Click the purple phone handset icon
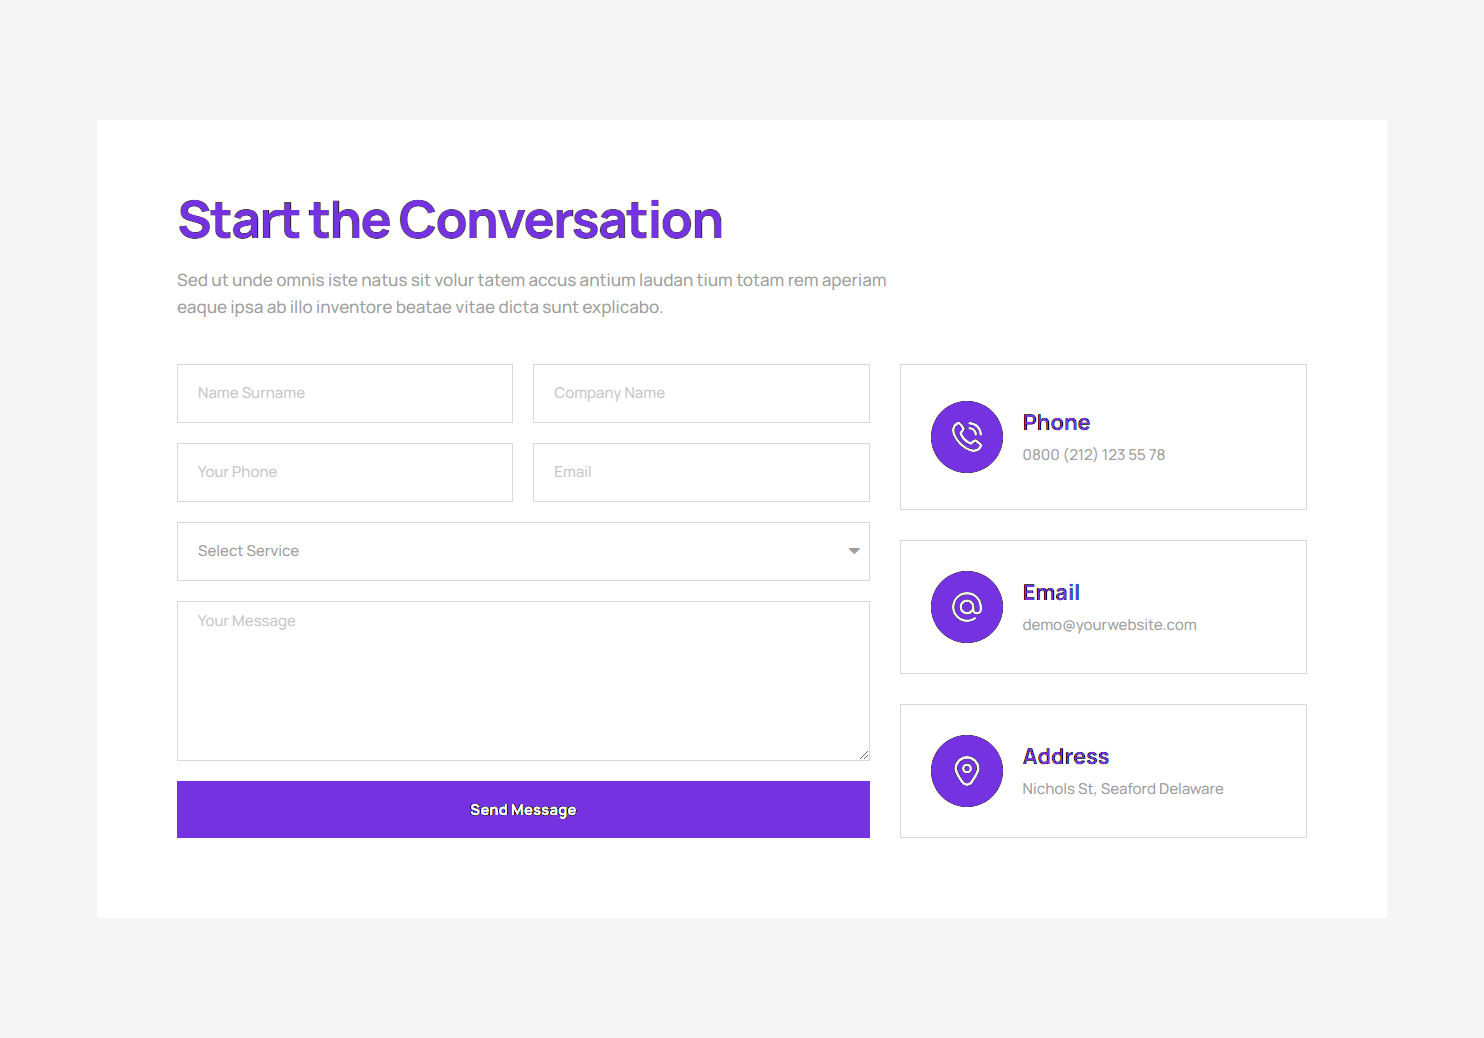The image size is (1484, 1038). 966,437
